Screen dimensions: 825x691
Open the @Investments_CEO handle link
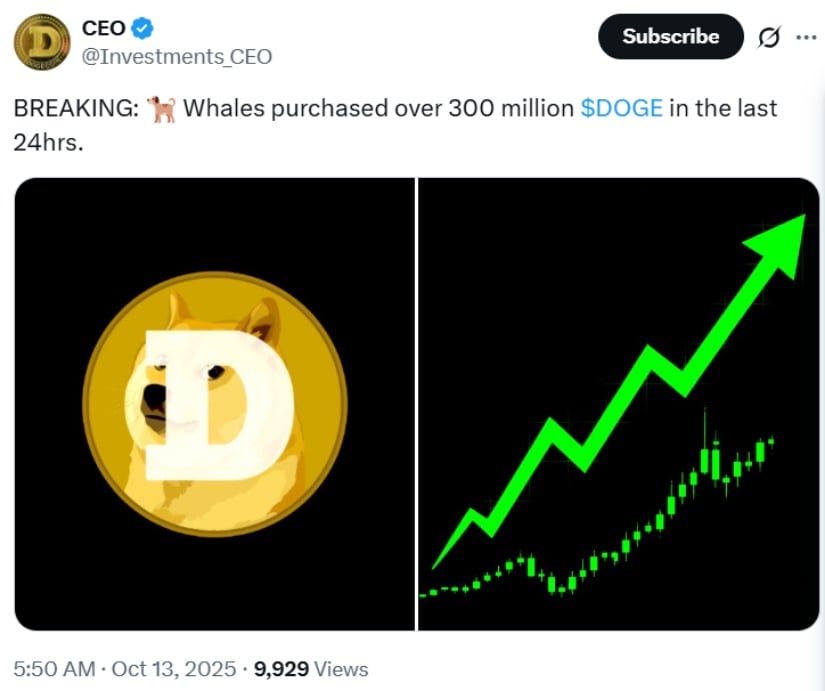click(176, 57)
